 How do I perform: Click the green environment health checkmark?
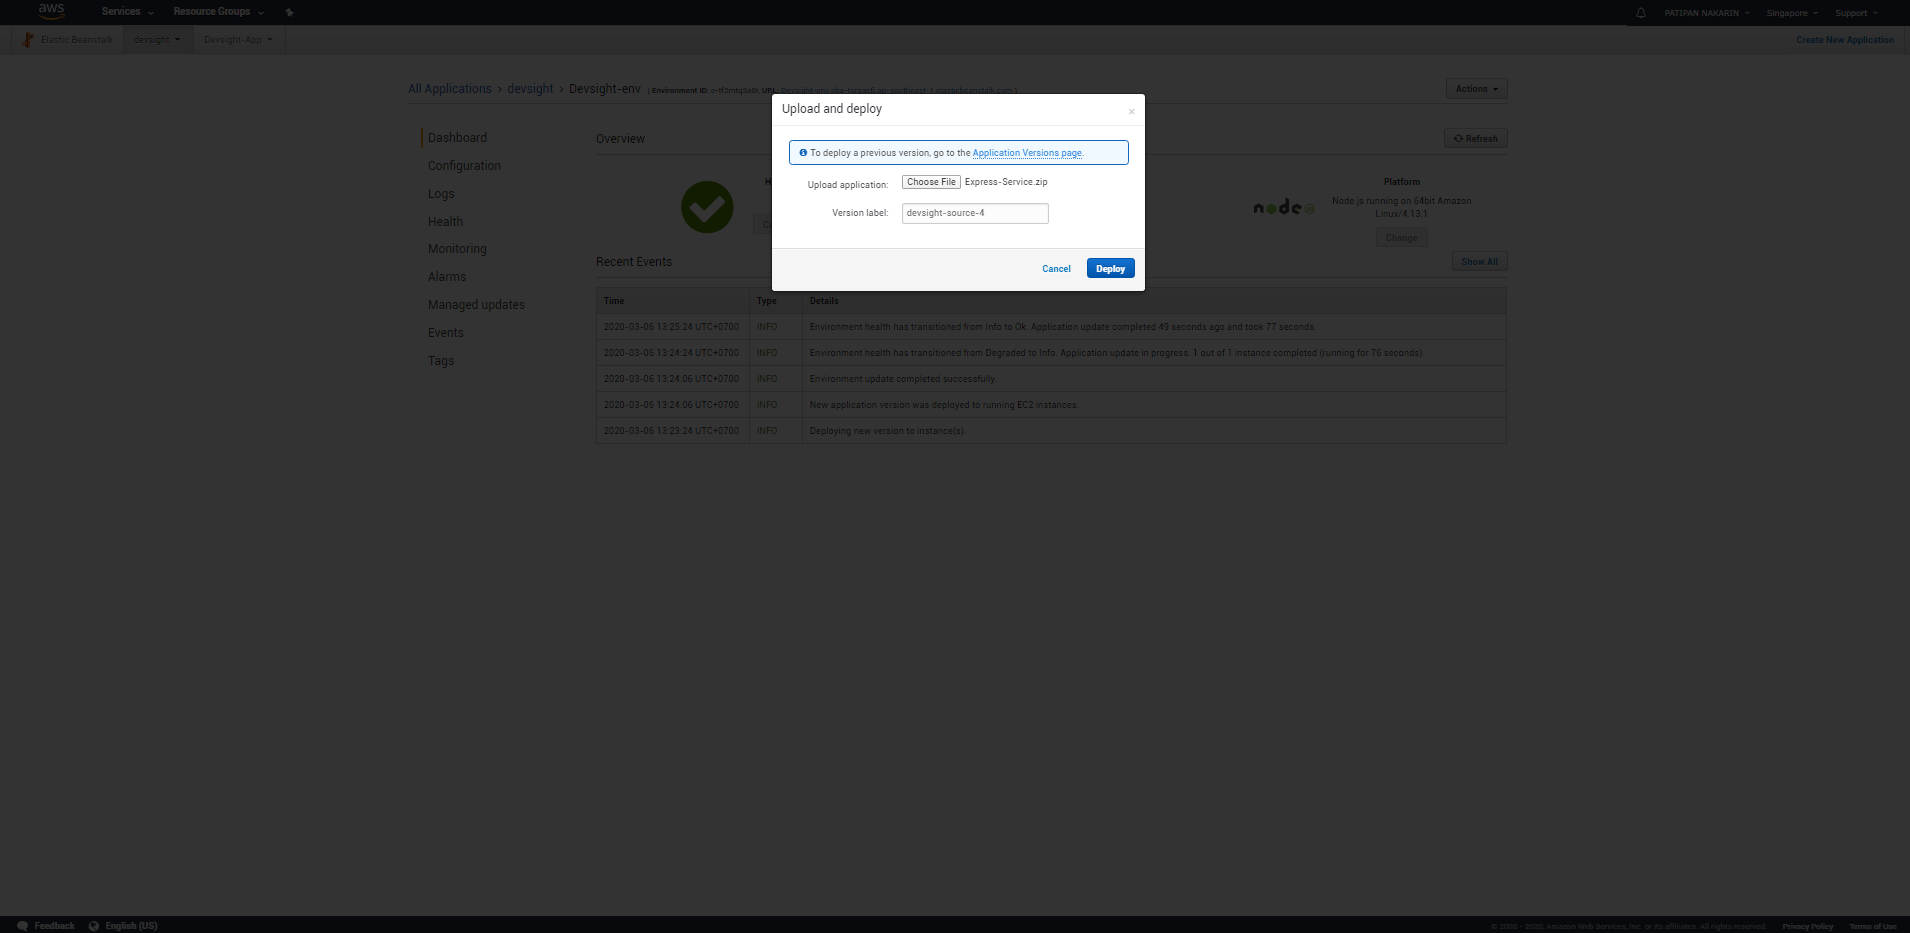707,206
